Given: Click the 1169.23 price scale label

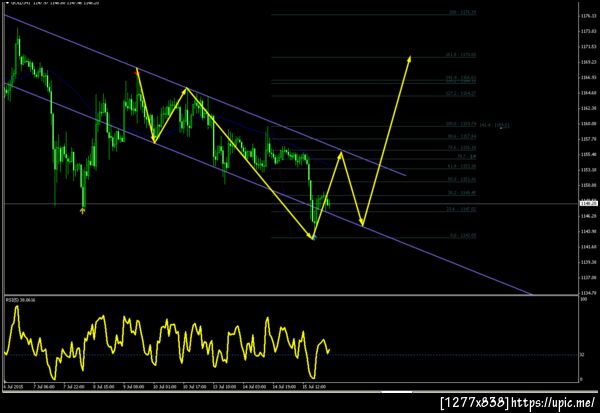Looking at the screenshot, I should coord(588,62).
